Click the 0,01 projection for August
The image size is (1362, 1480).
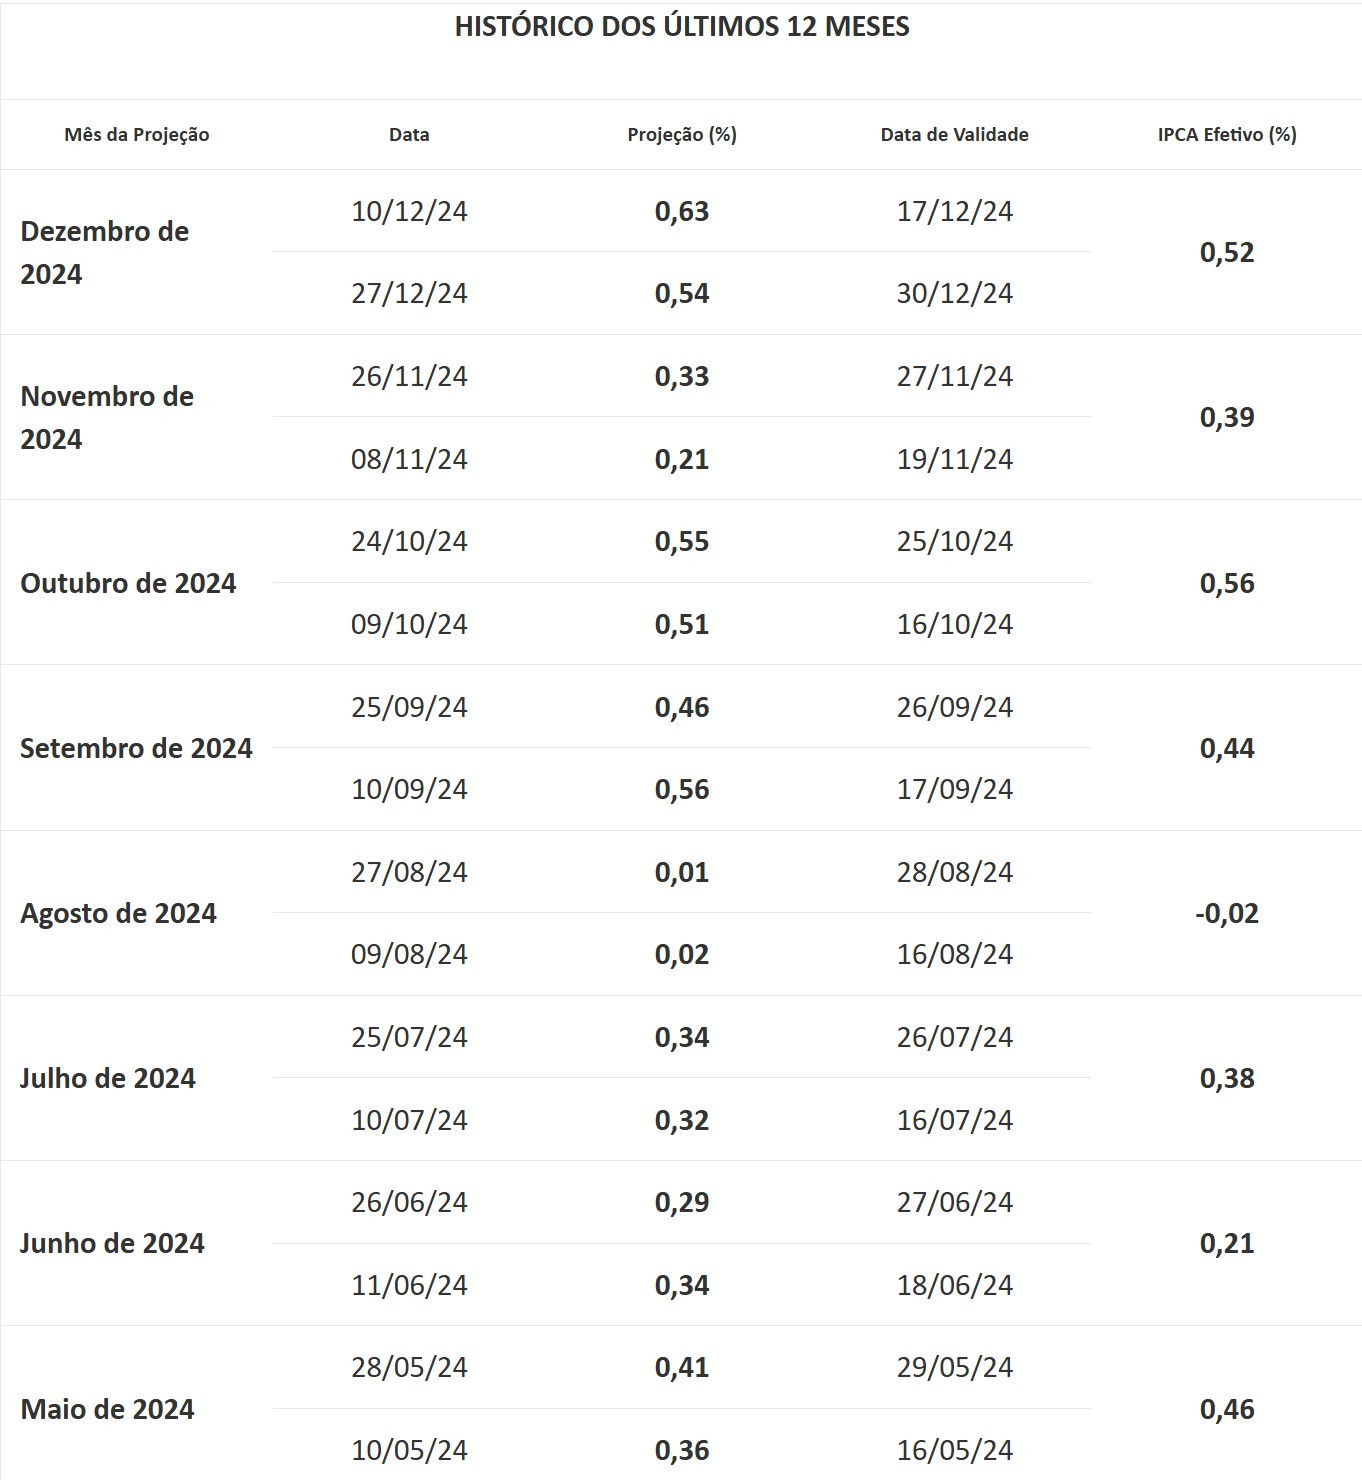(682, 872)
